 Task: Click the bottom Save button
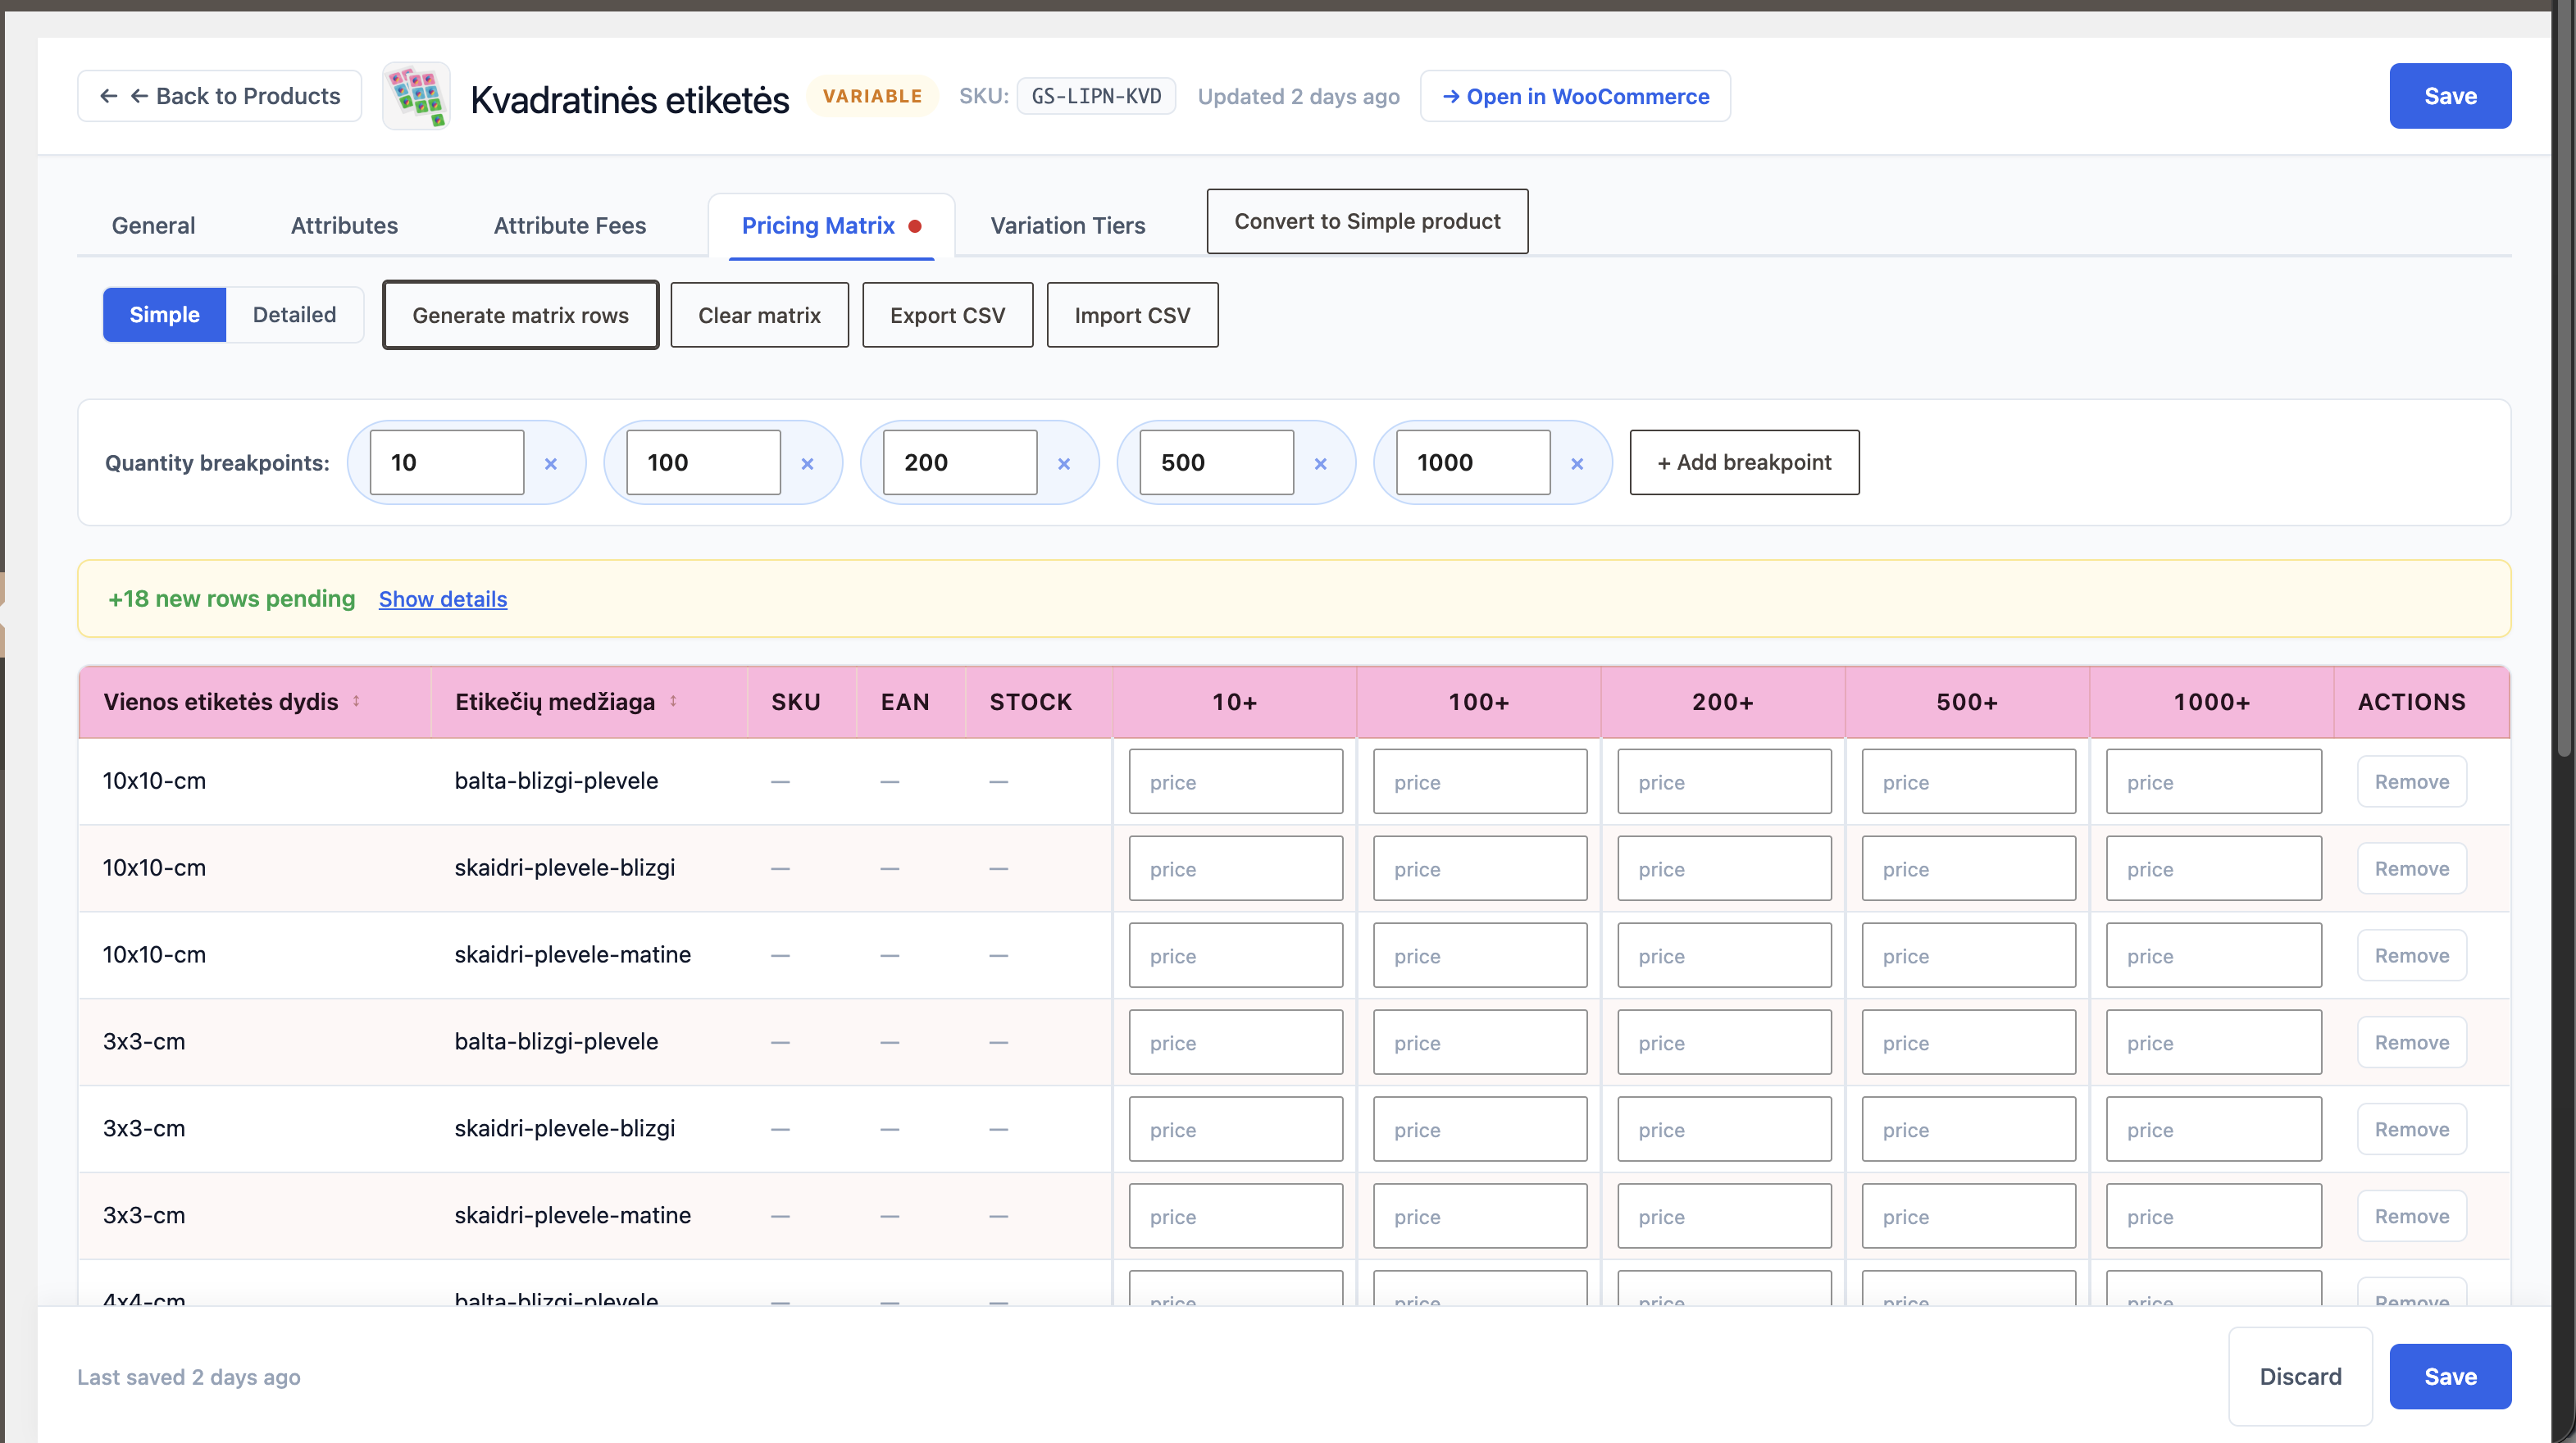2450,1376
